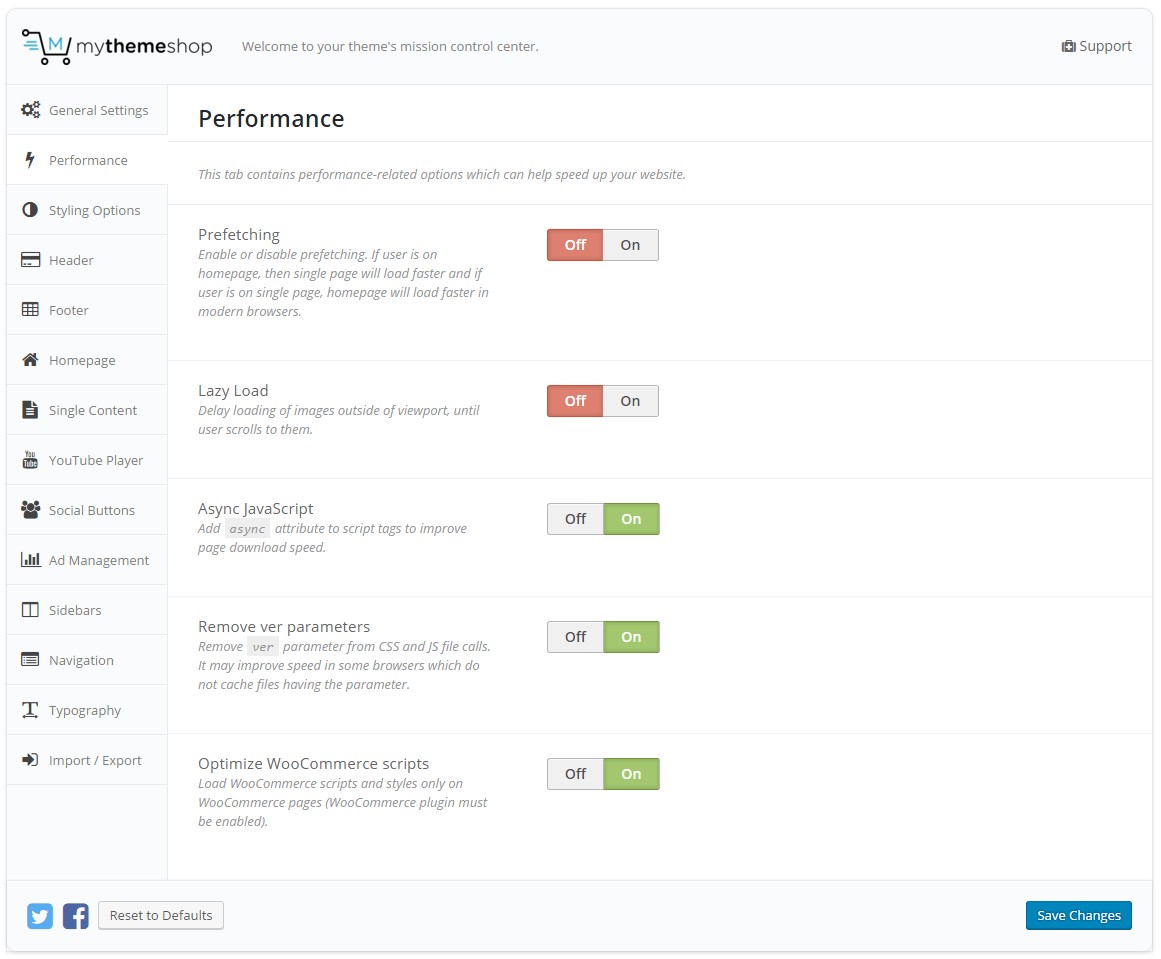Switch to Styling Options tab
Screen dimensions: 1161x959
pos(87,210)
